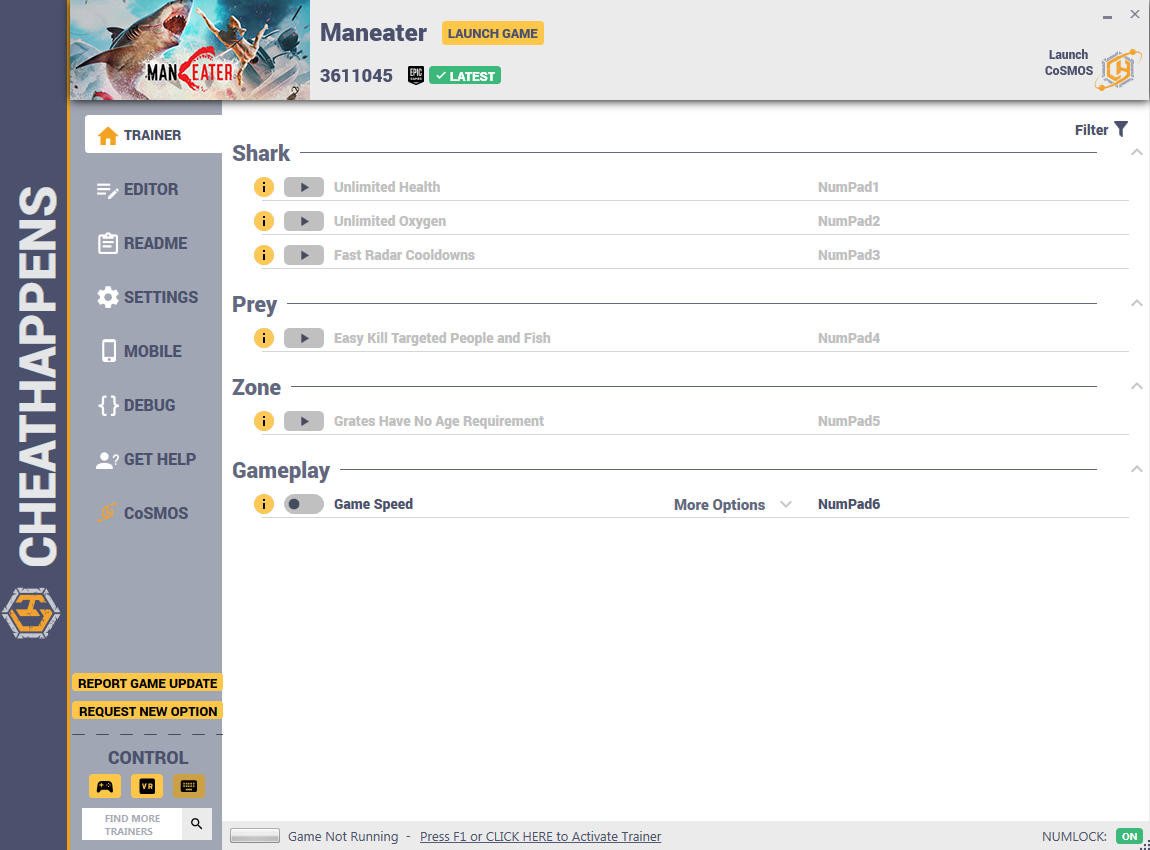Collapse the Gameplay section chevron

tap(1136, 469)
